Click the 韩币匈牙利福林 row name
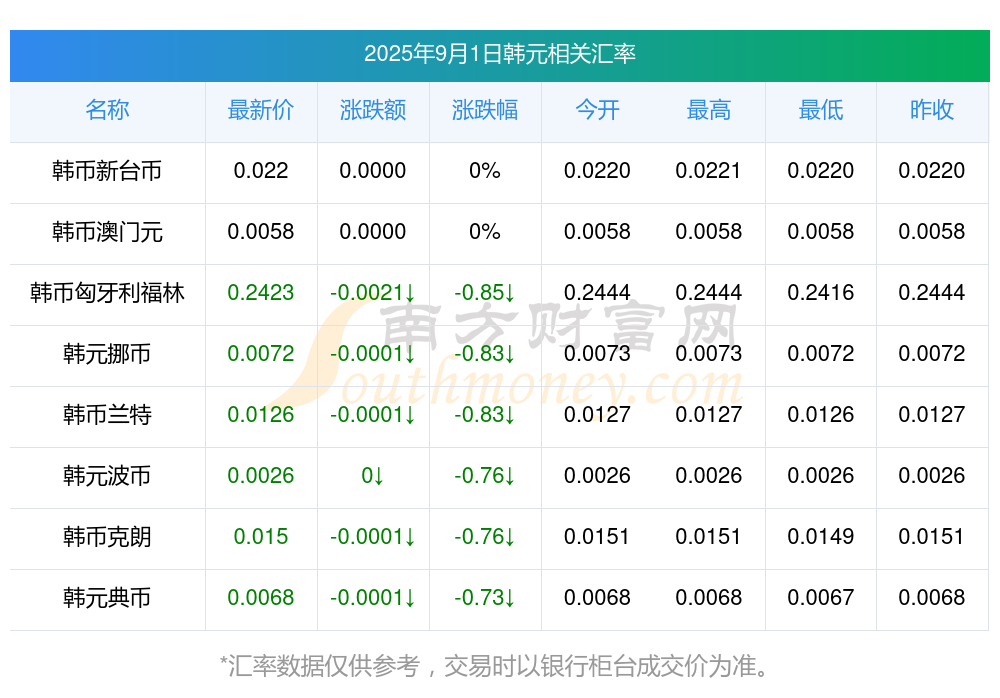Viewport: 1000px width, 698px height. click(107, 293)
